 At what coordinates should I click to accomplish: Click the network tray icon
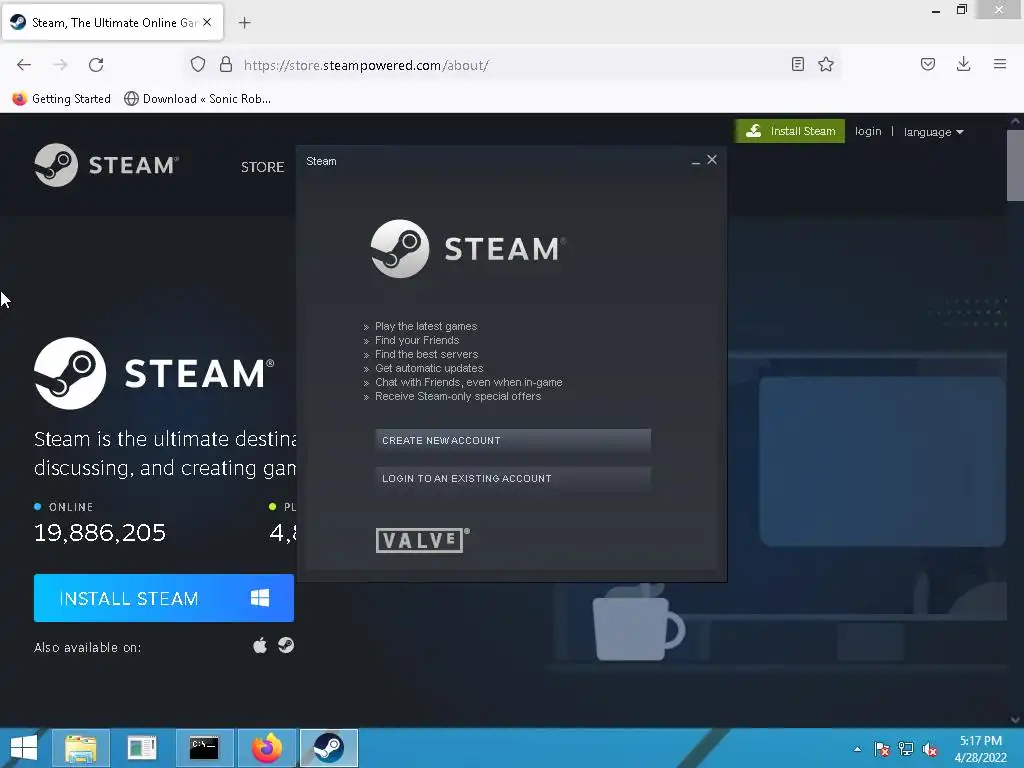pyautogui.click(x=906, y=749)
